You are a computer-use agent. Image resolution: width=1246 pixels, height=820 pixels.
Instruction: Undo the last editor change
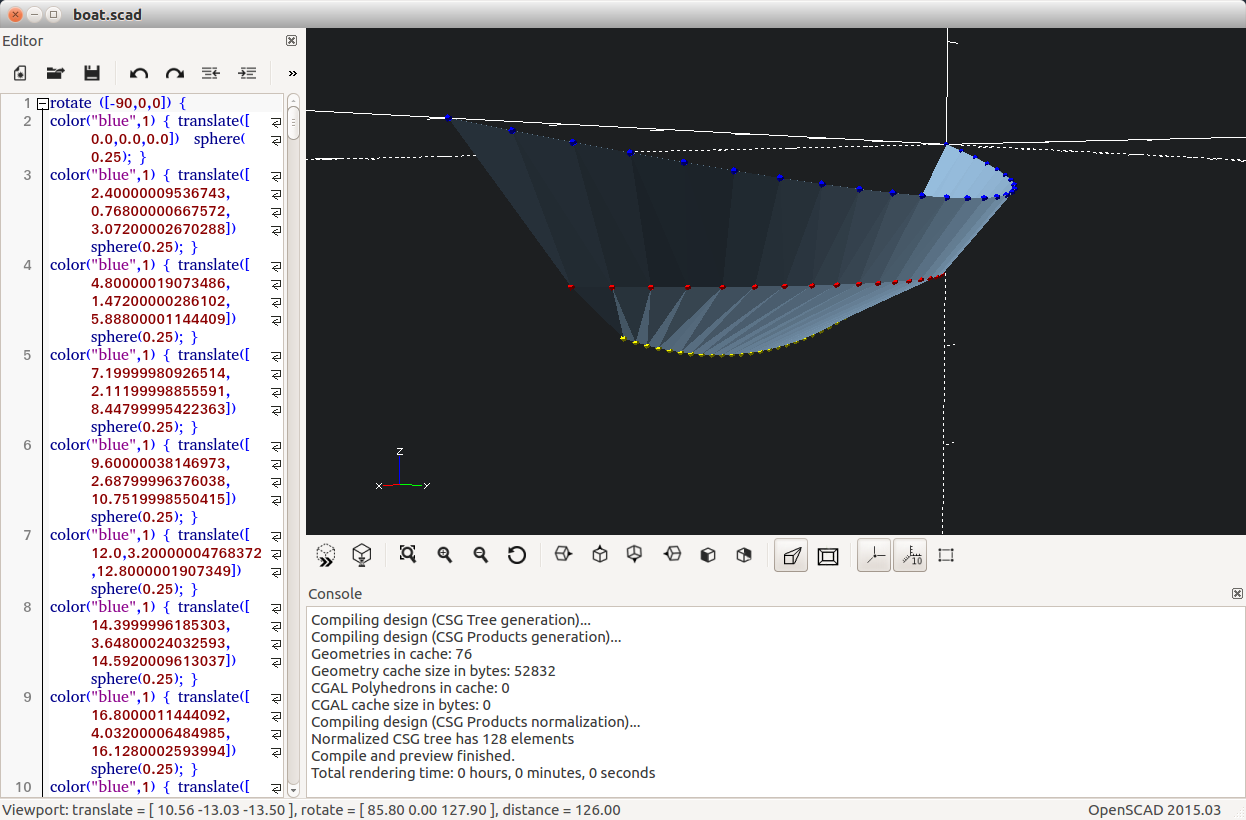point(139,73)
